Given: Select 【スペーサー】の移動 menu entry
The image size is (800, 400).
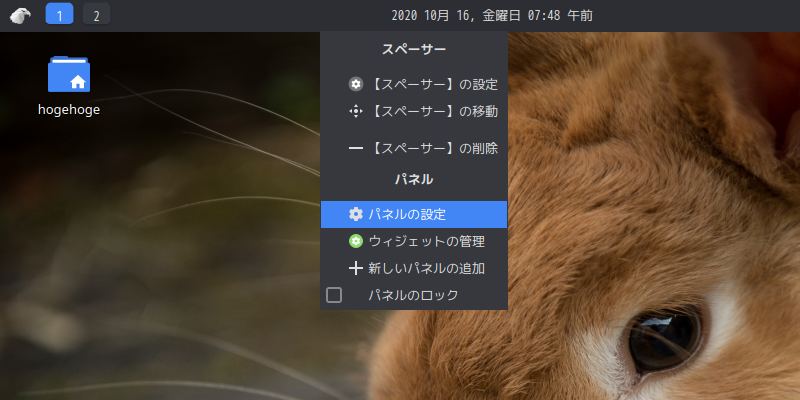Looking at the screenshot, I should [x=414, y=111].
